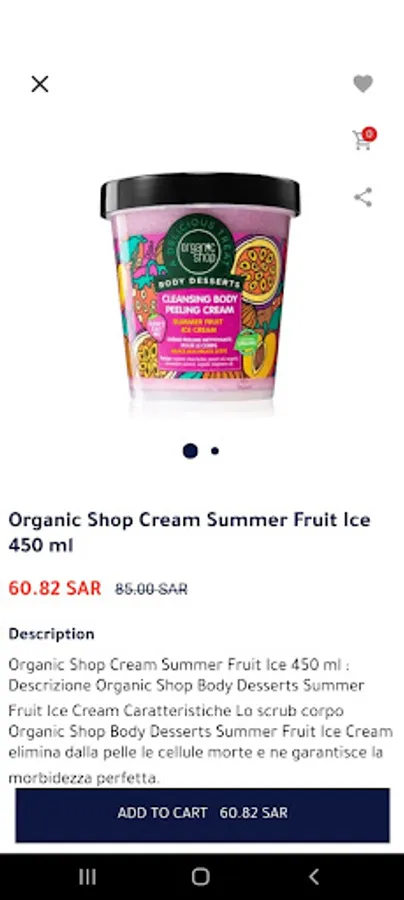Tap the crossed-out 85.00 SAR price
This screenshot has width=404, height=900.
151,589
